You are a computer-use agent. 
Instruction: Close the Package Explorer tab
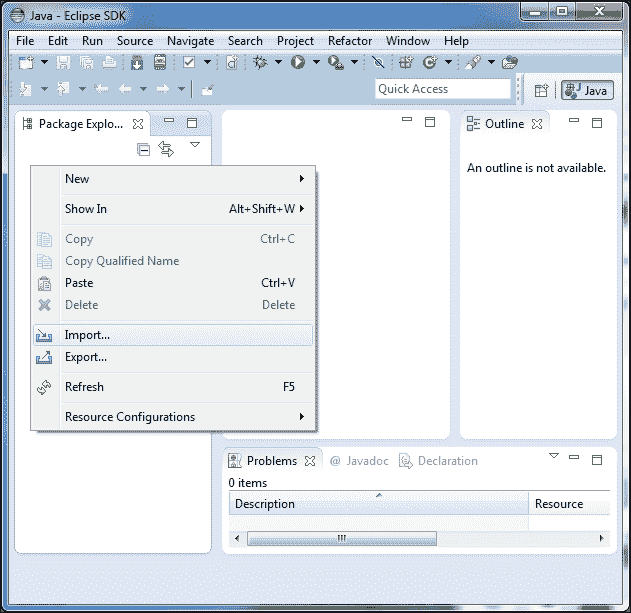(138, 124)
